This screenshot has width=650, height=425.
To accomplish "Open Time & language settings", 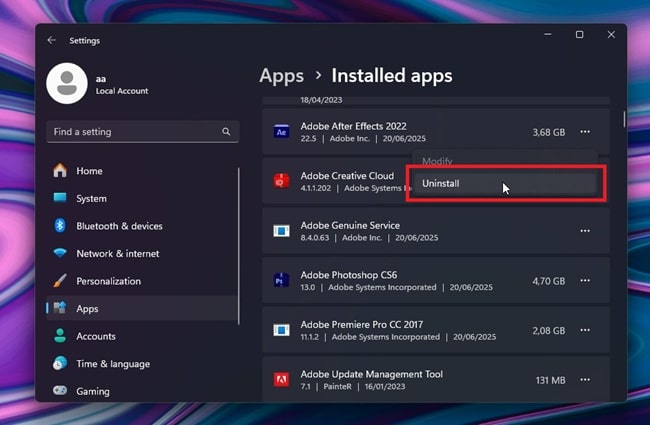I will tap(142, 364).
